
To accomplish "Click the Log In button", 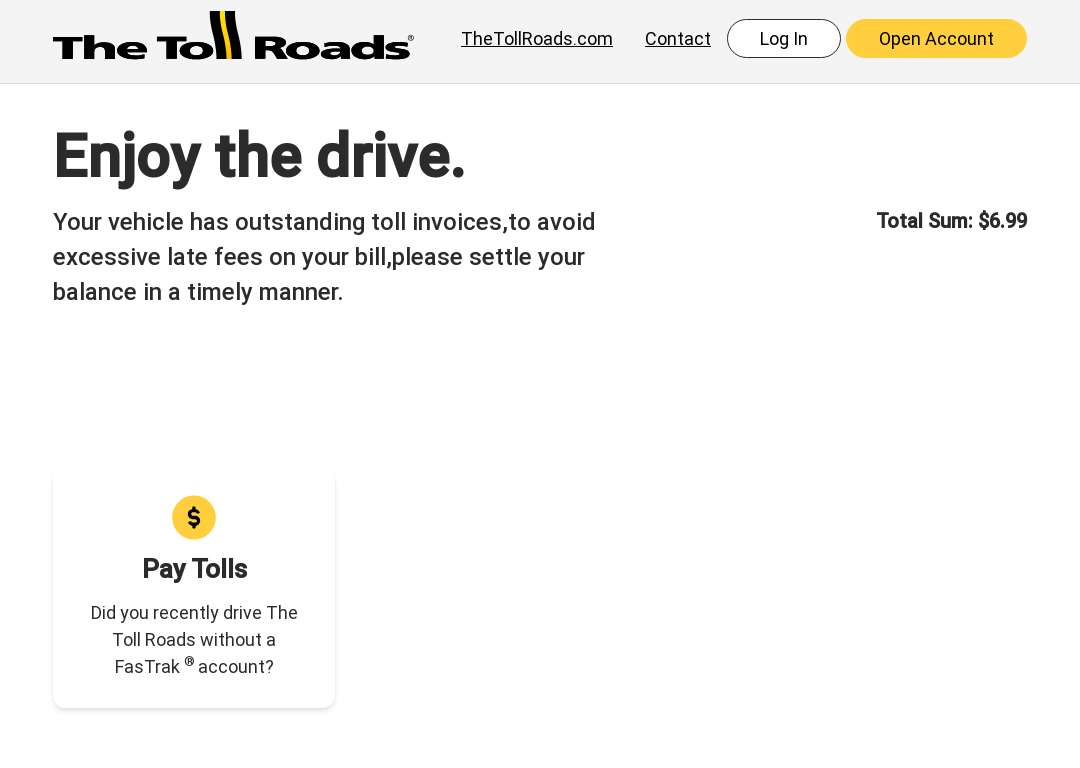I will [783, 39].
